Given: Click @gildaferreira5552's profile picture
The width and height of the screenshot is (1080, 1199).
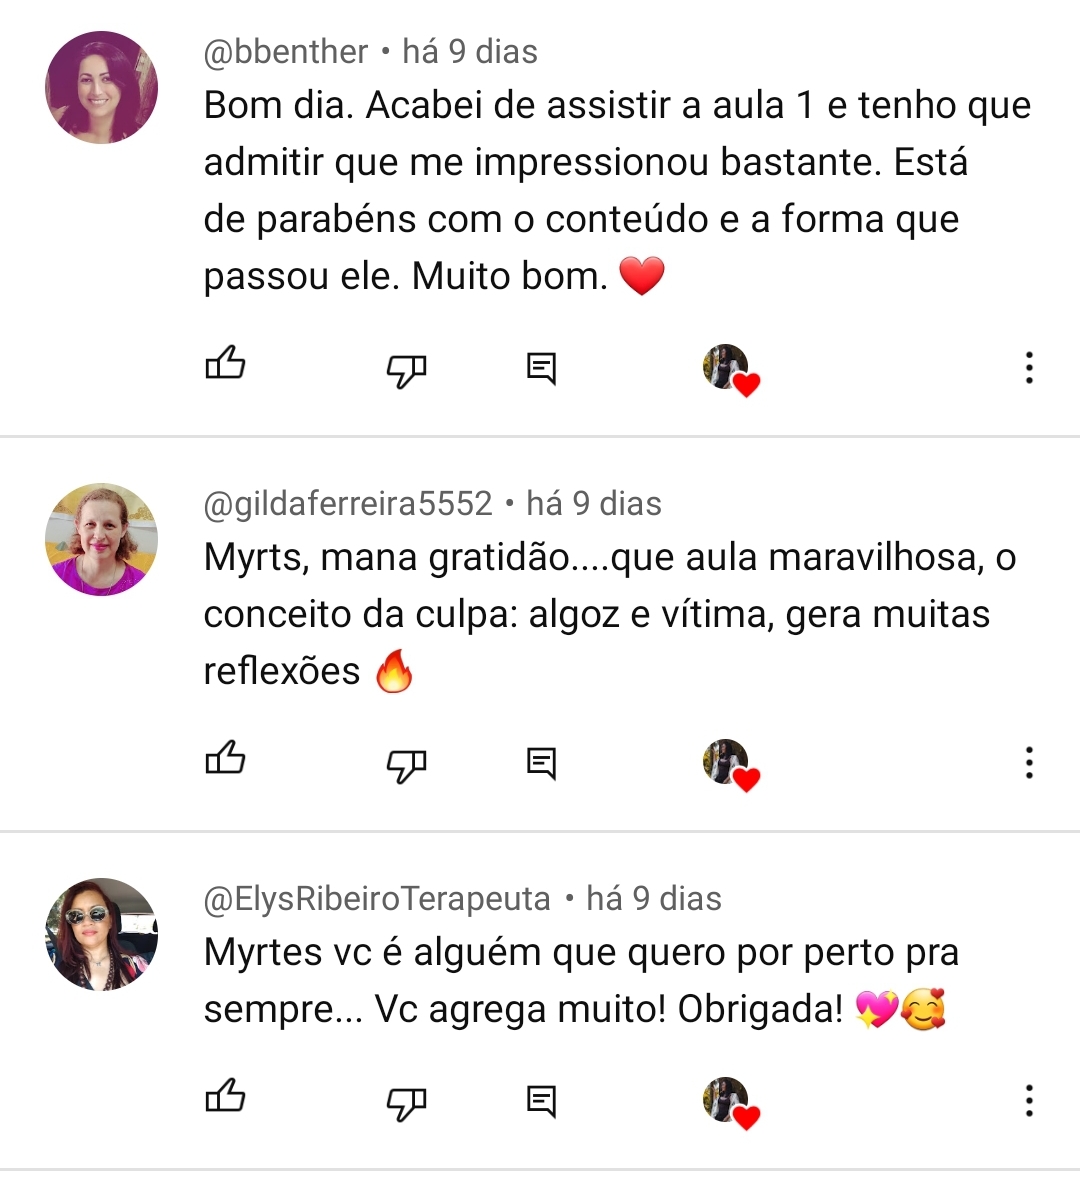Looking at the screenshot, I should (x=102, y=540).
